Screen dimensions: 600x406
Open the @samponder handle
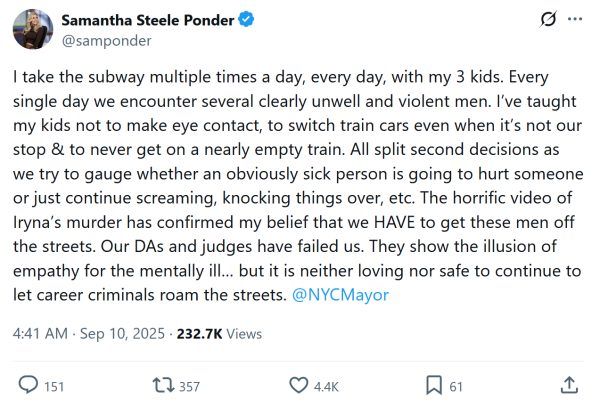tap(93, 42)
